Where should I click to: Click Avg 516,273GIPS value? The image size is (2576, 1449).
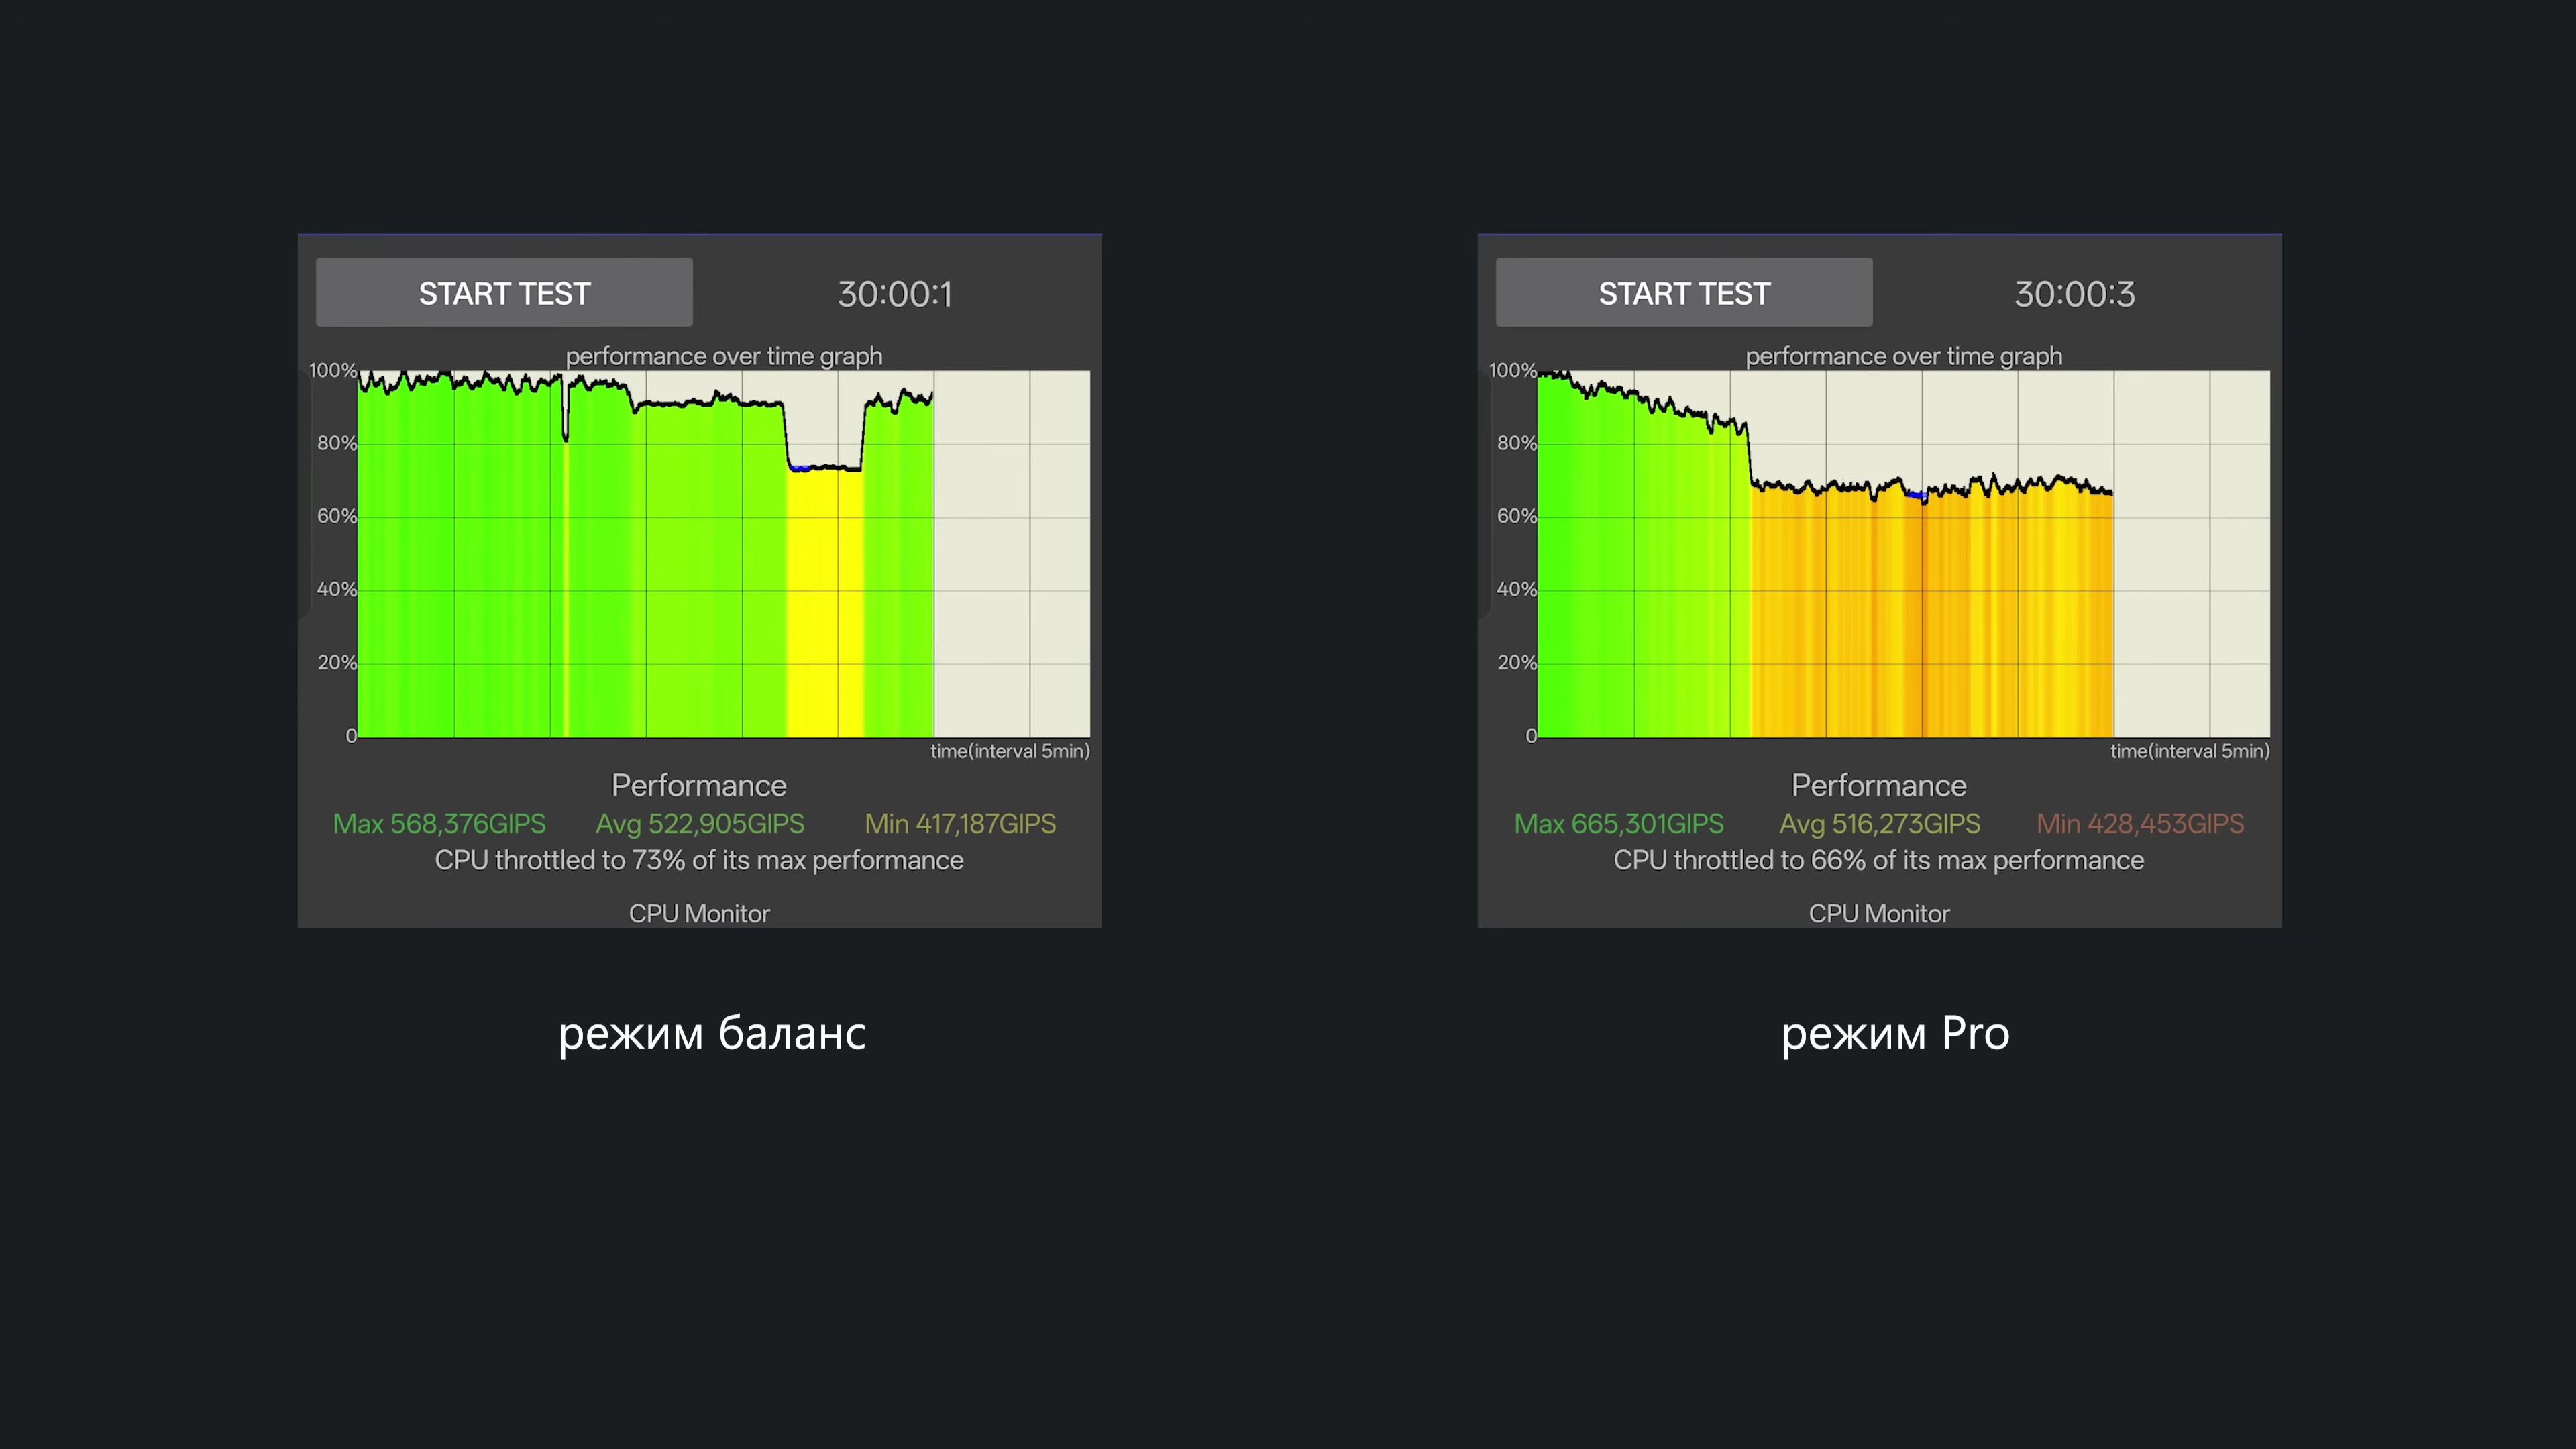(x=1879, y=824)
